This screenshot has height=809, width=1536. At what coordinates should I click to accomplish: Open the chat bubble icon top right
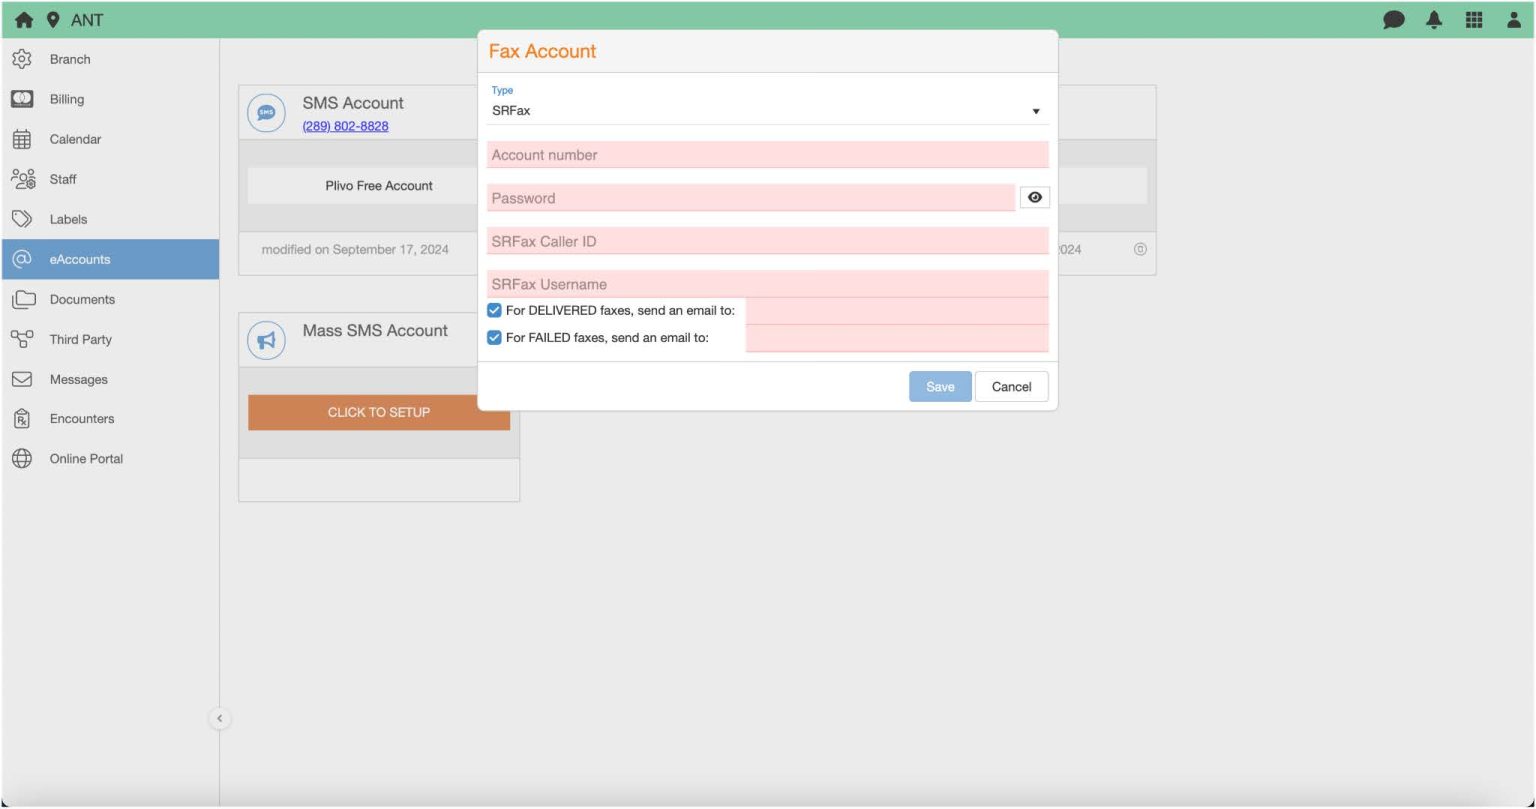1392,19
